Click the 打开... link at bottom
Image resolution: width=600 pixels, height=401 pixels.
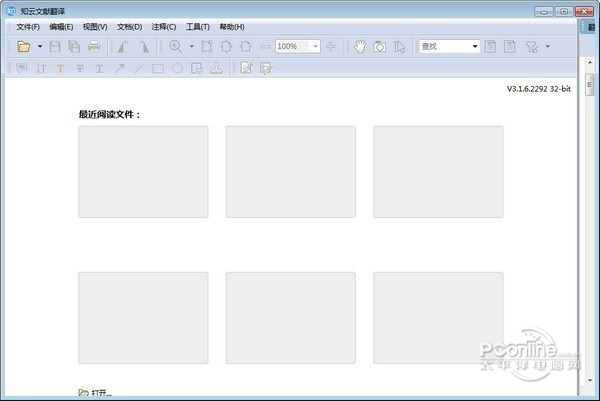tap(95, 393)
